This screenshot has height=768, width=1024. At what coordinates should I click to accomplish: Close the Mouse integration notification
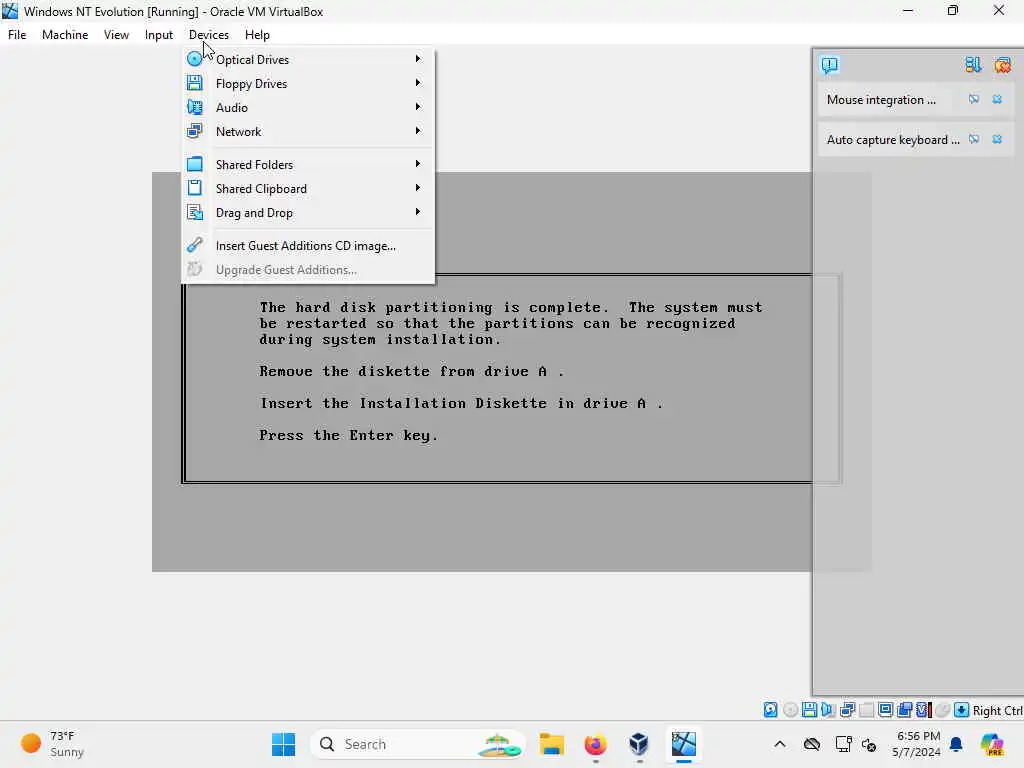[997, 99]
